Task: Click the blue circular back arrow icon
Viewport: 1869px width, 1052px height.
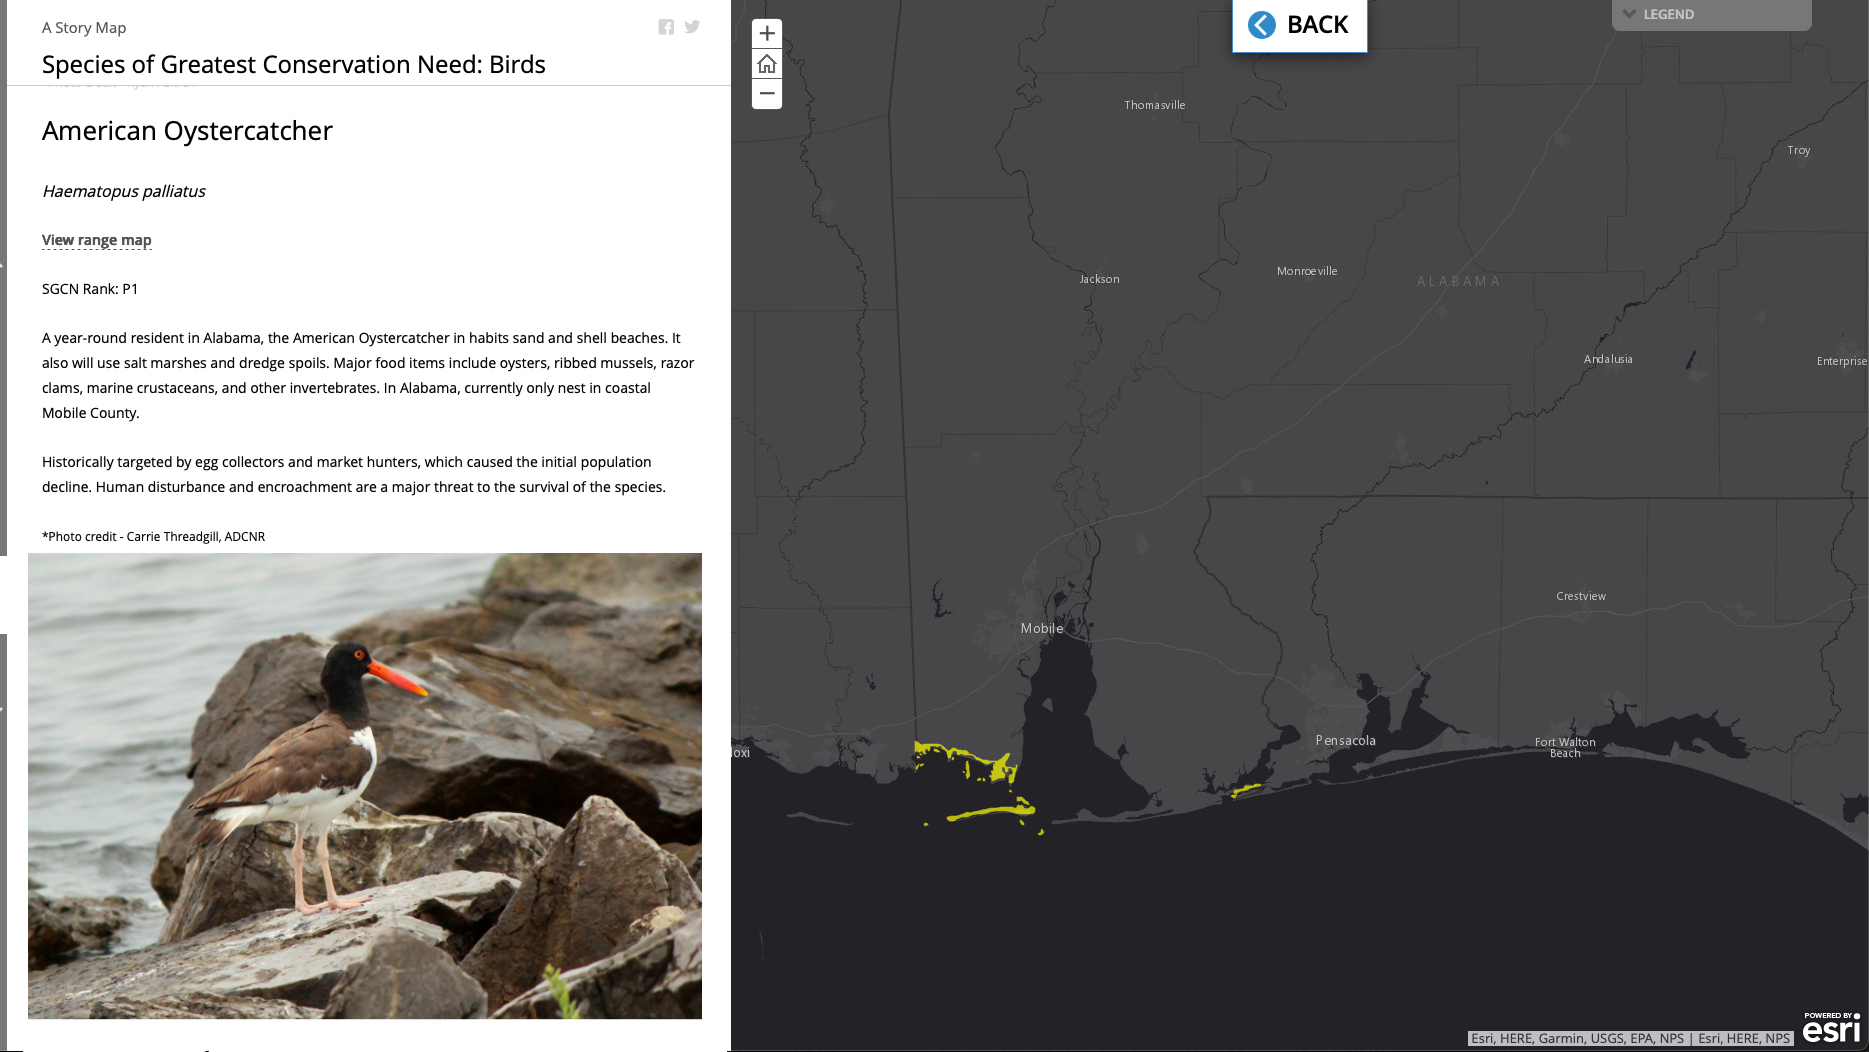Action: click(x=1261, y=24)
